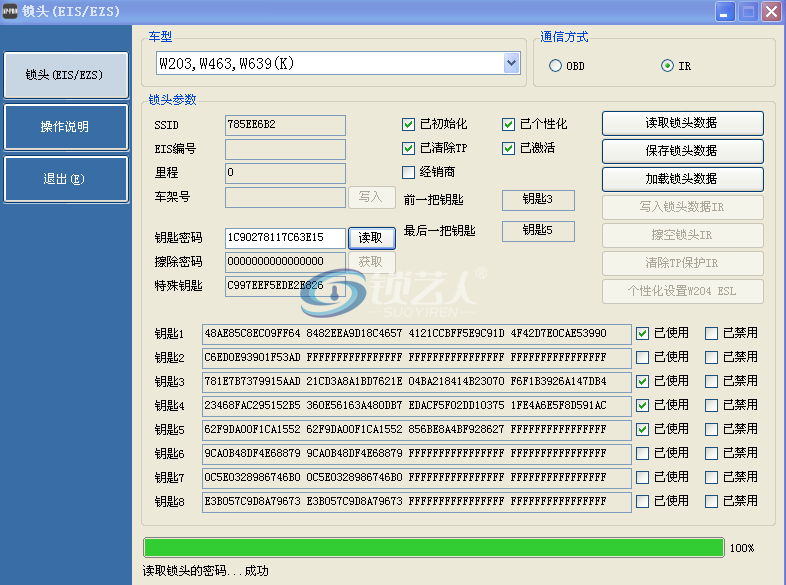Click the 保存锁头数据 button

[x=682, y=151]
